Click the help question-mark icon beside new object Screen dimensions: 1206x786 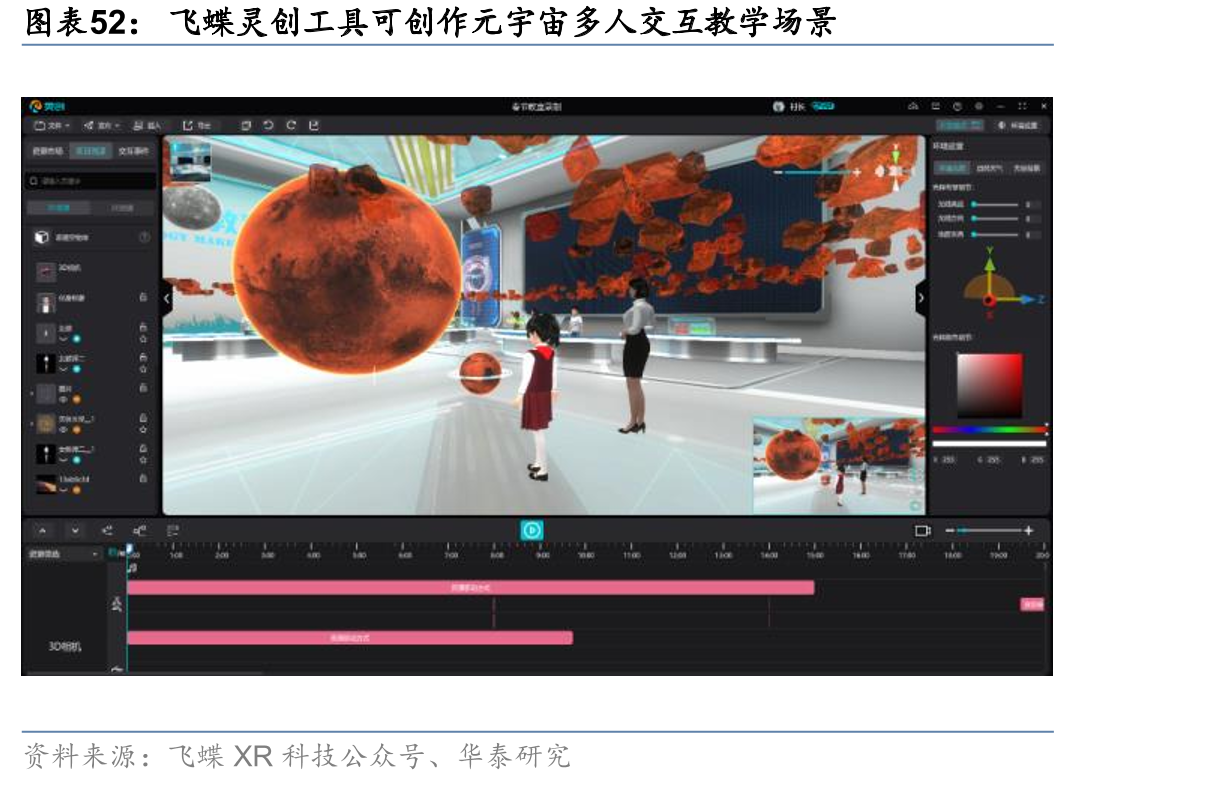pyautogui.click(x=144, y=238)
